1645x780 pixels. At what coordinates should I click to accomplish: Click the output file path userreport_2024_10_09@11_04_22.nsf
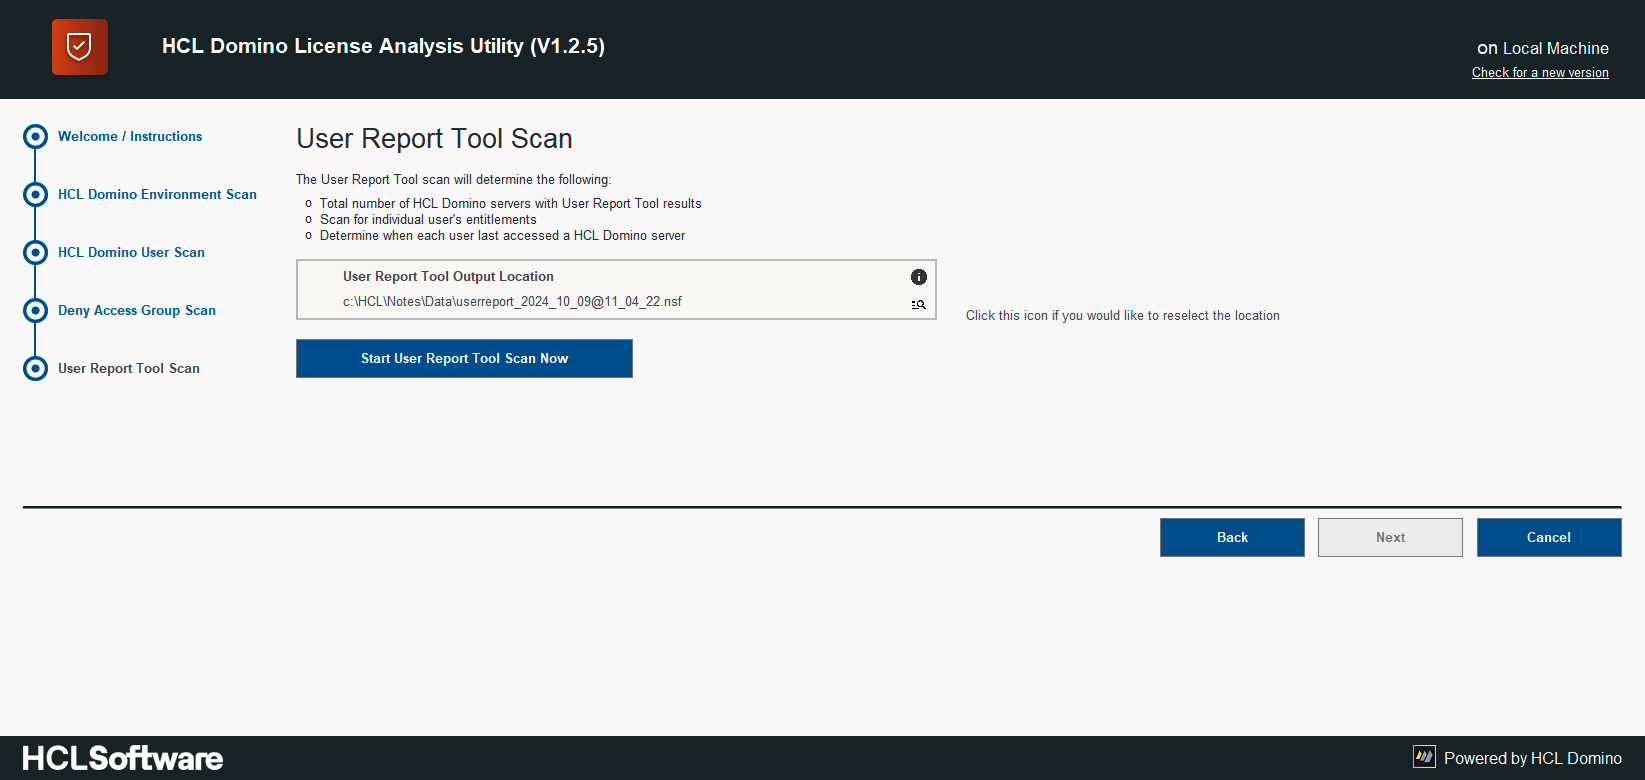(512, 301)
